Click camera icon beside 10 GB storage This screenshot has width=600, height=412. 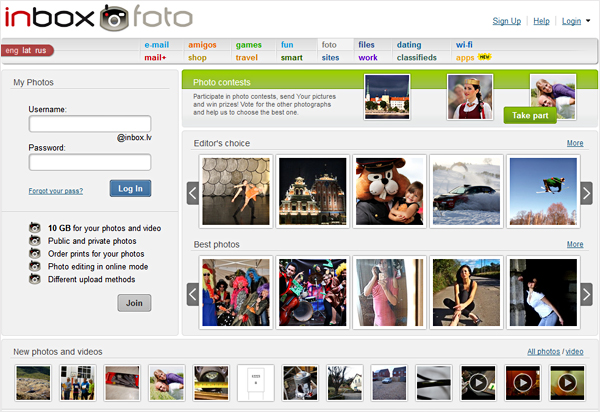(35, 228)
